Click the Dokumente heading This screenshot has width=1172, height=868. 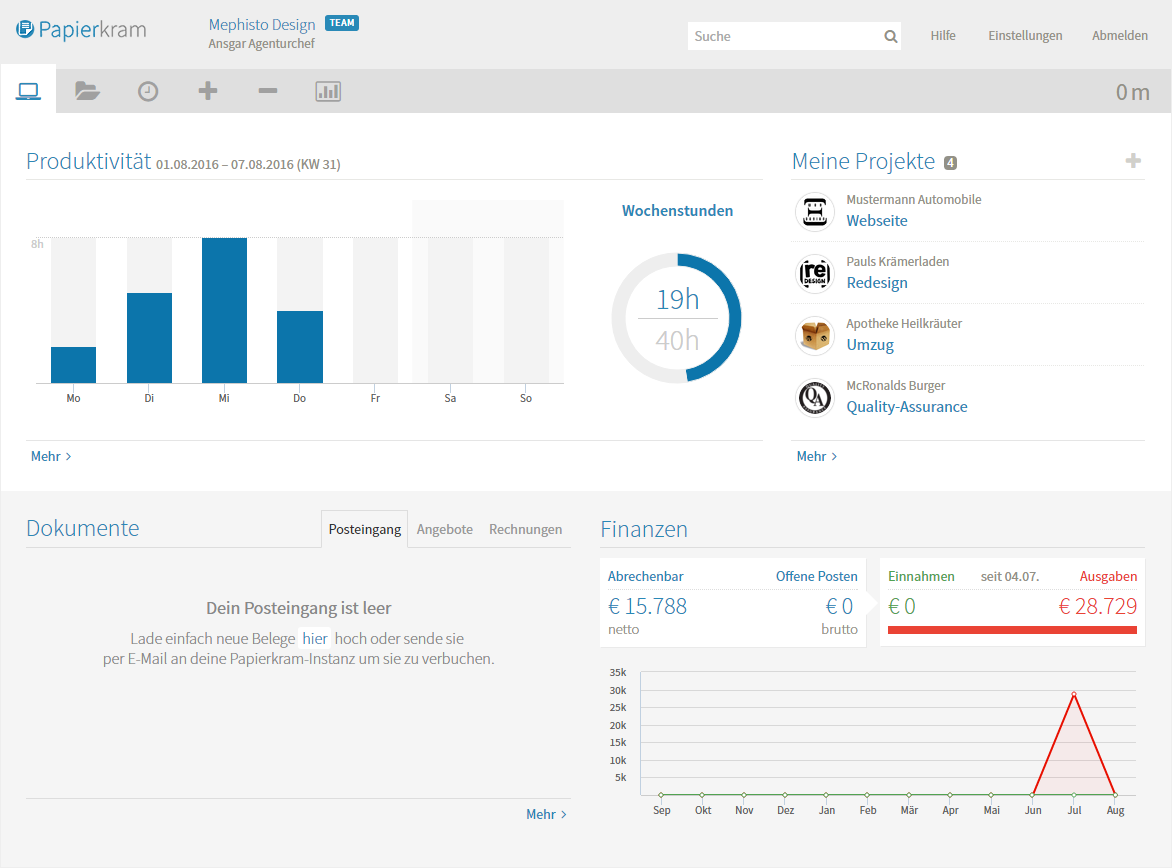82,528
